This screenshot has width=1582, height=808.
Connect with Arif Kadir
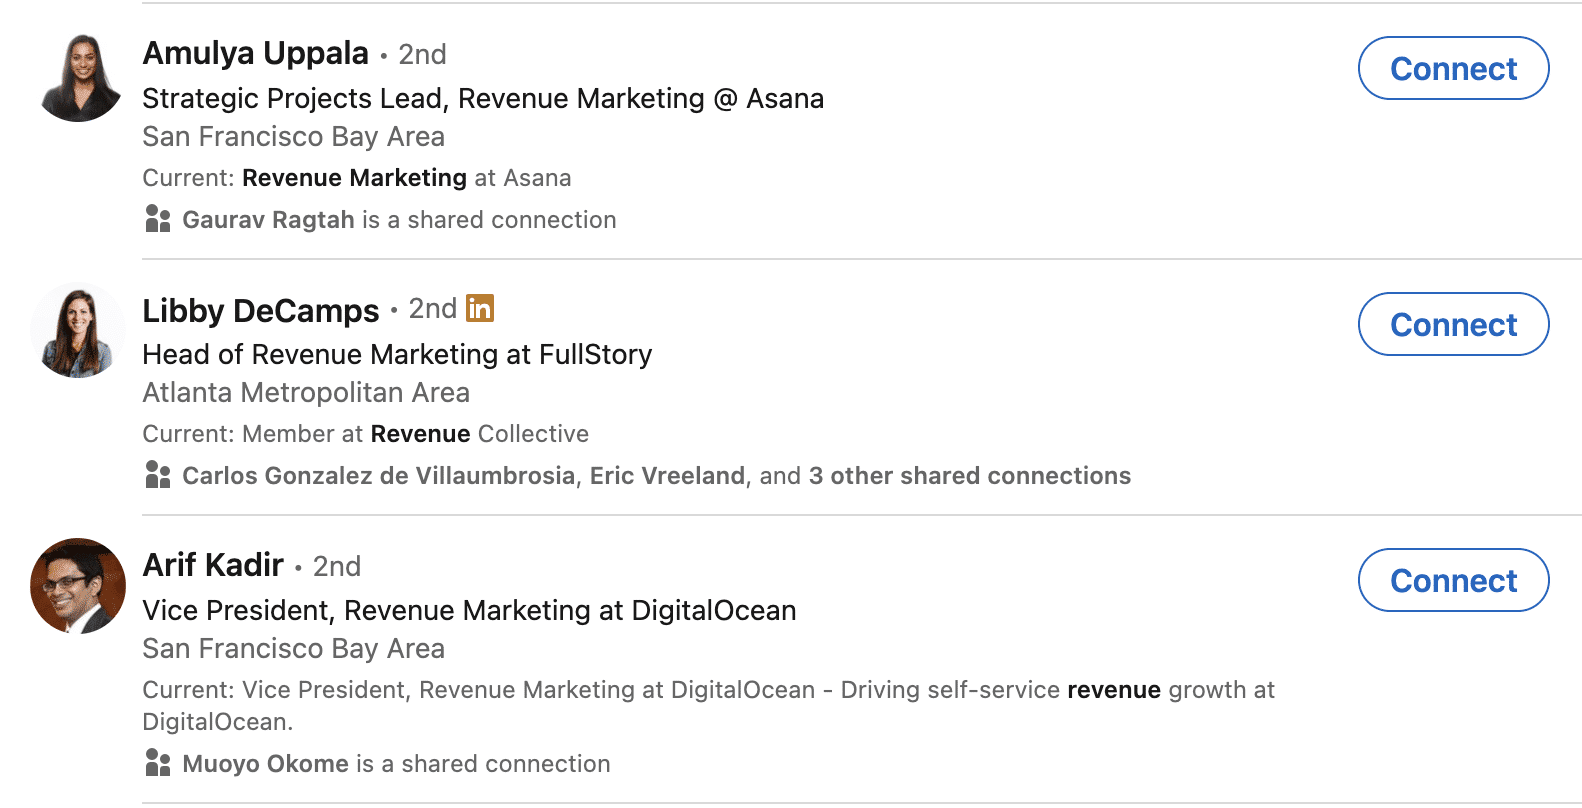tap(1453, 580)
